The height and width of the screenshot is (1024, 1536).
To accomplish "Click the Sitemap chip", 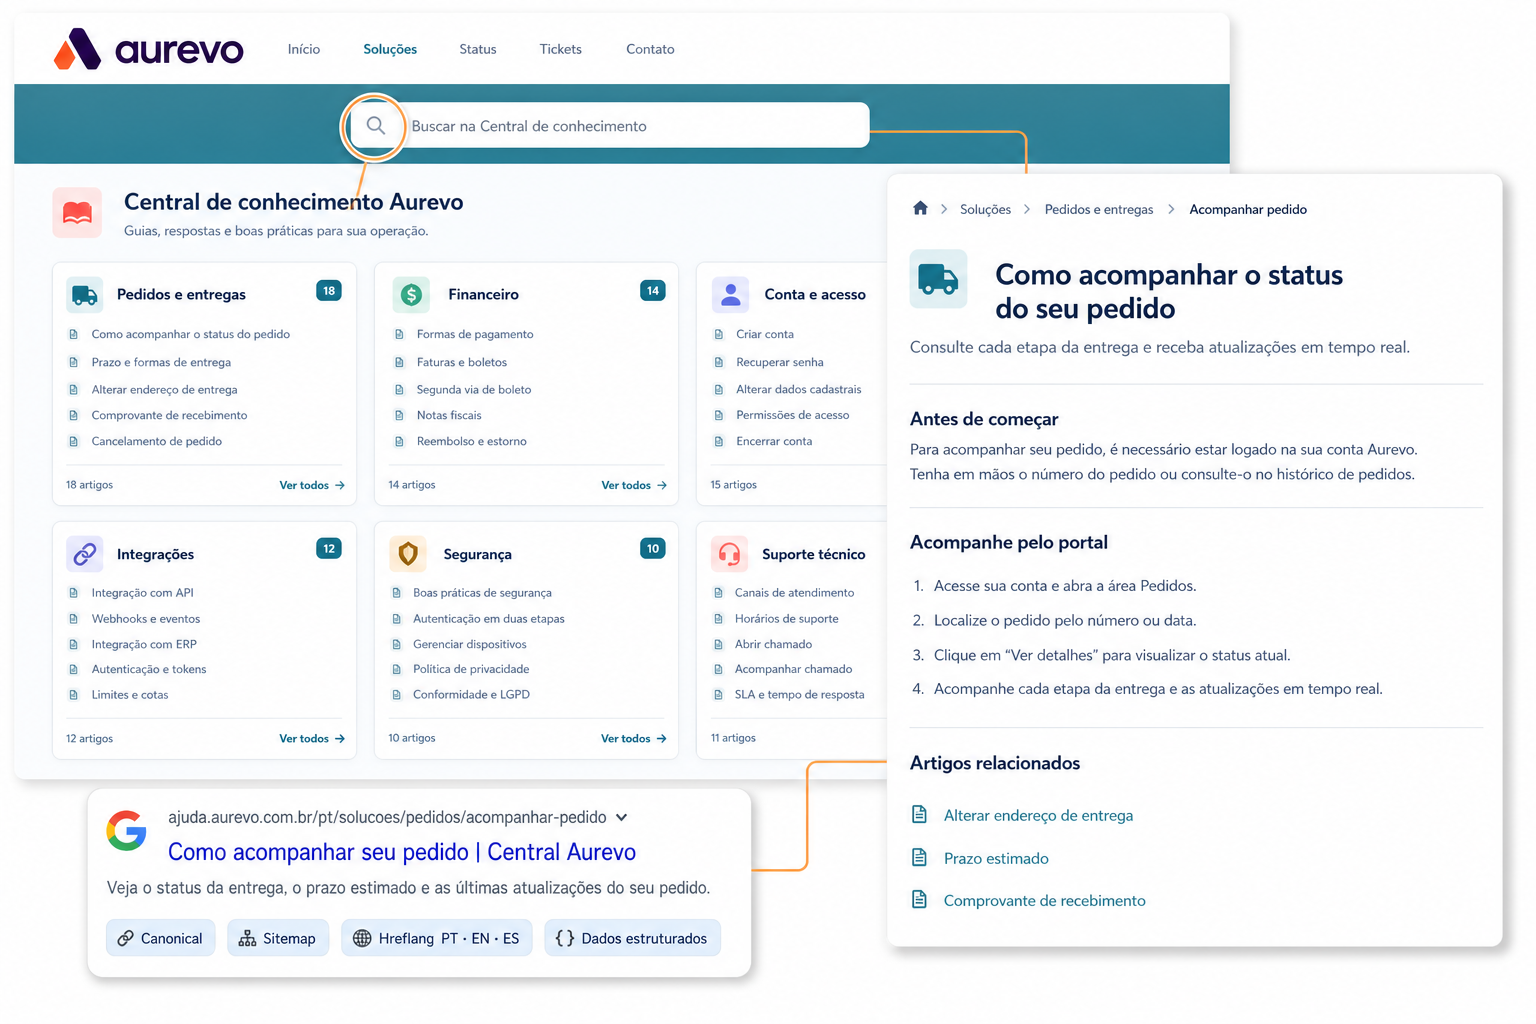I will click(x=278, y=938).
